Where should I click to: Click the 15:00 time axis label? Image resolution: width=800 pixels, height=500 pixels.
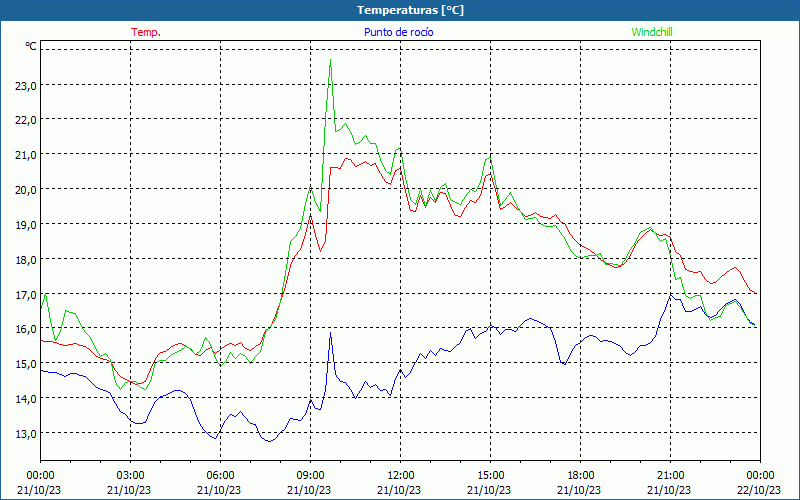[x=490, y=476]
